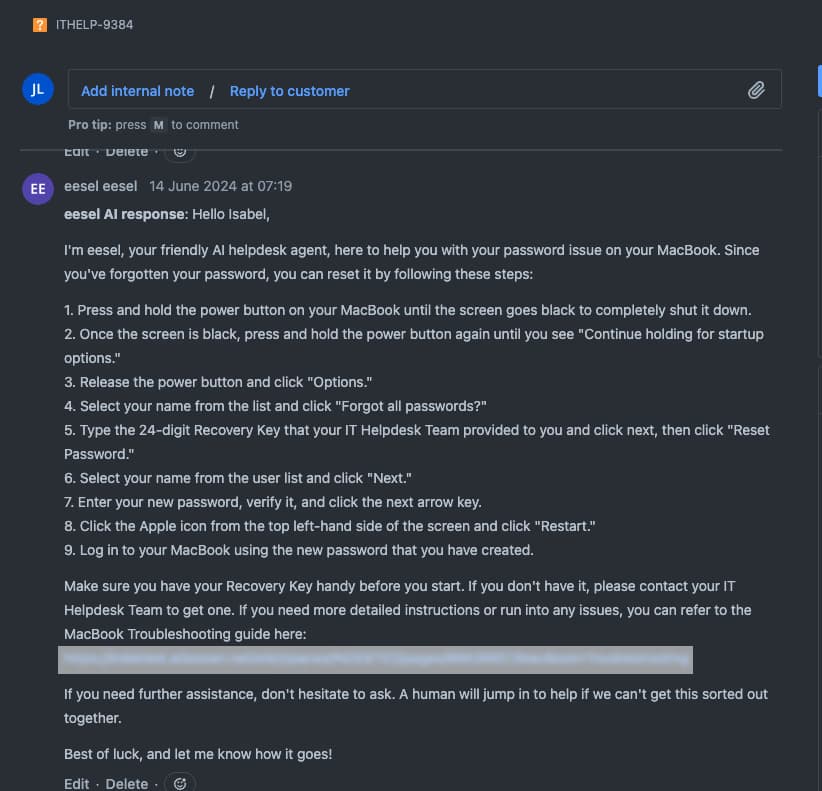Add emoji reaction to eesel AI response

[x=180, y=783]
